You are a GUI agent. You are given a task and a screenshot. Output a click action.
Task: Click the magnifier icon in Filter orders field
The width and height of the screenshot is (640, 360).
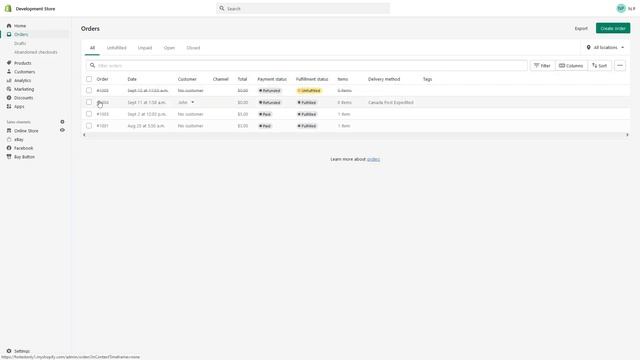(x=92, y=65)
